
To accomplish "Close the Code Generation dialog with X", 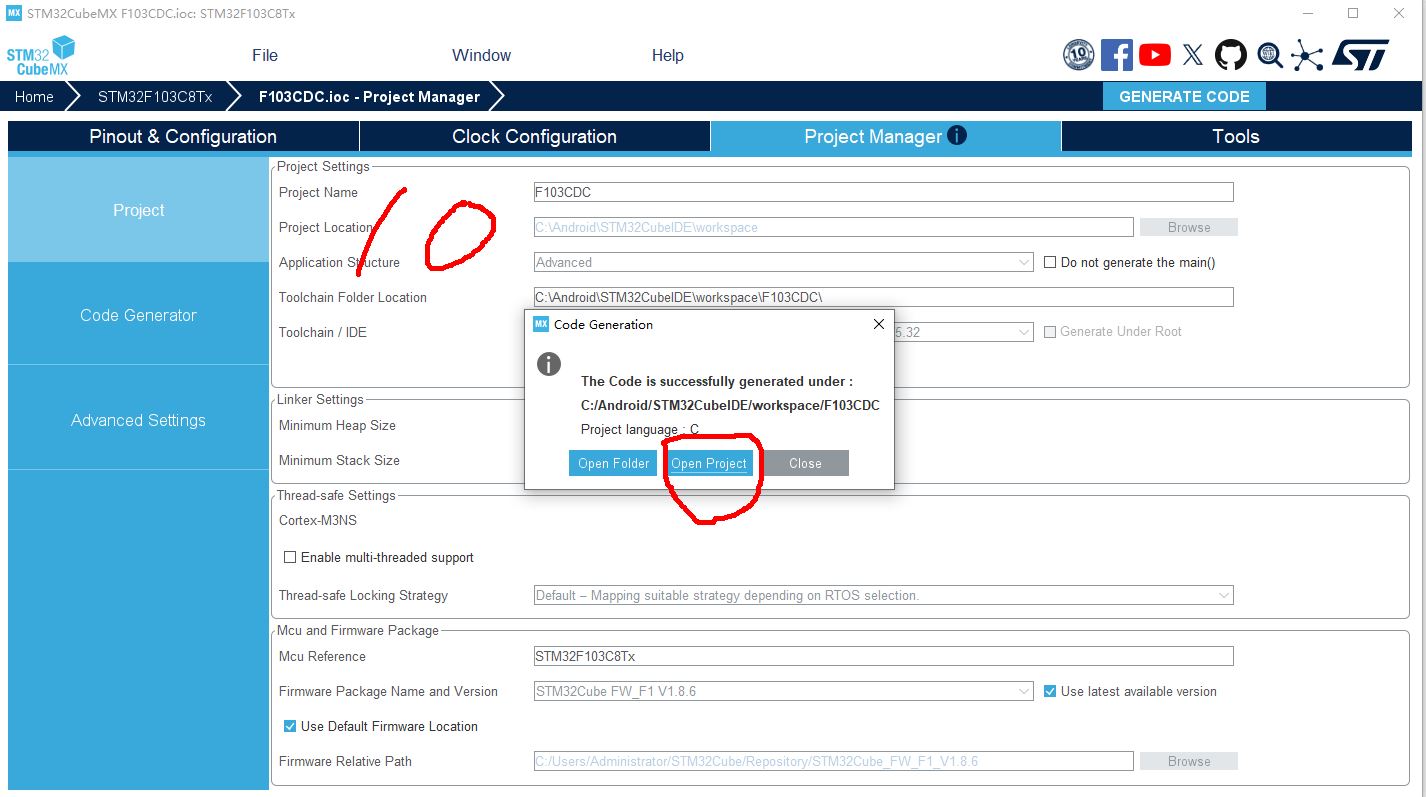I will coord(879,324).
